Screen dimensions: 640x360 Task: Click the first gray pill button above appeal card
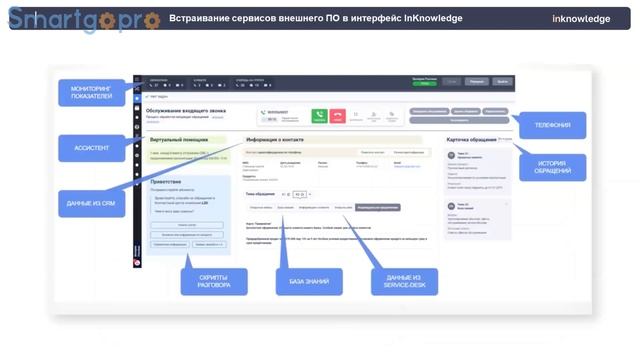(x=429, y=111)
